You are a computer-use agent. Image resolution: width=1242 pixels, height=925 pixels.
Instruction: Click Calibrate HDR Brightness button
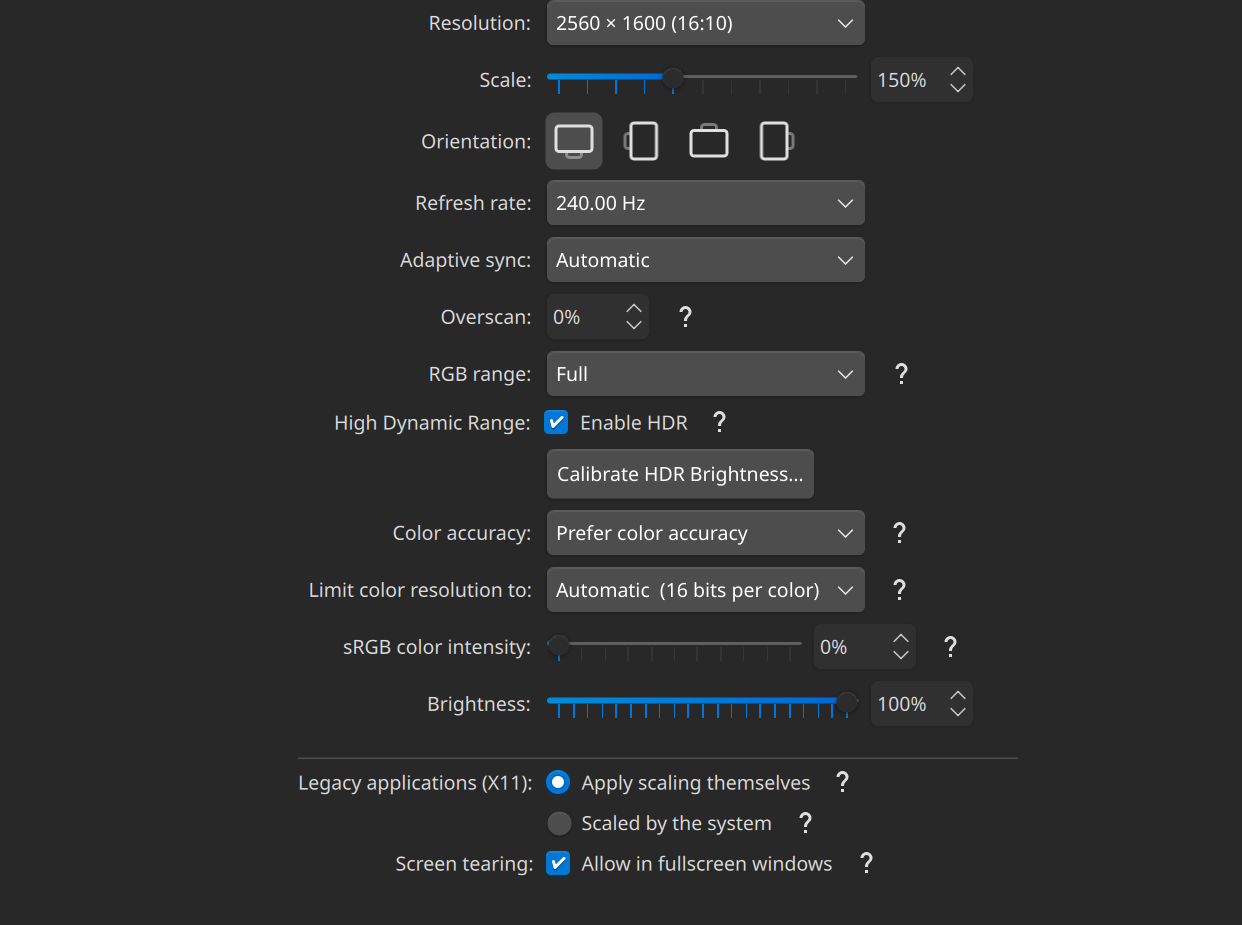pyautogui.click(x=680, y=474)
